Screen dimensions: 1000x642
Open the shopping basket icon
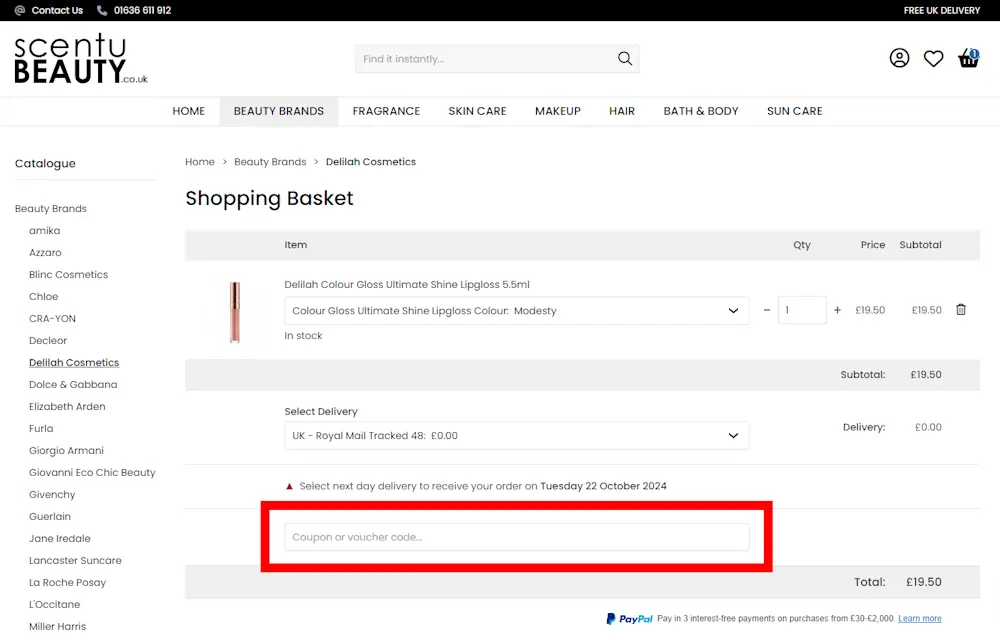(x=968, y=58)
